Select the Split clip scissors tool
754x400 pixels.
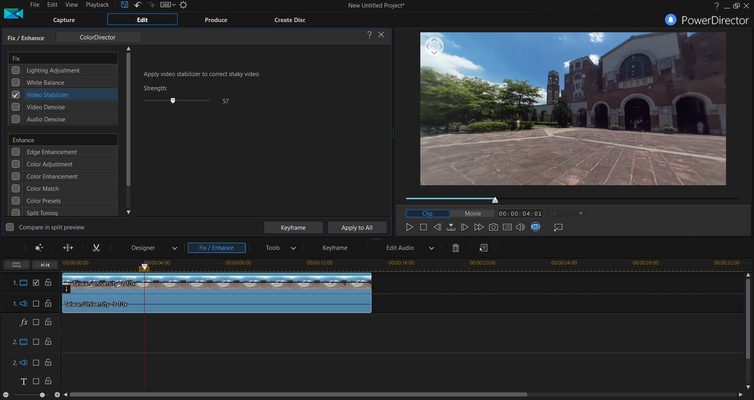(x=96, y=247)
